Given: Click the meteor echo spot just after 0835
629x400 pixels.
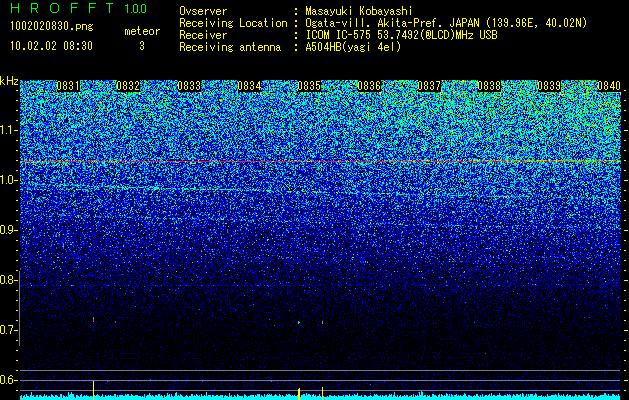Looking at the screenshot, I should pyautogui.click(x=323, y=322).
